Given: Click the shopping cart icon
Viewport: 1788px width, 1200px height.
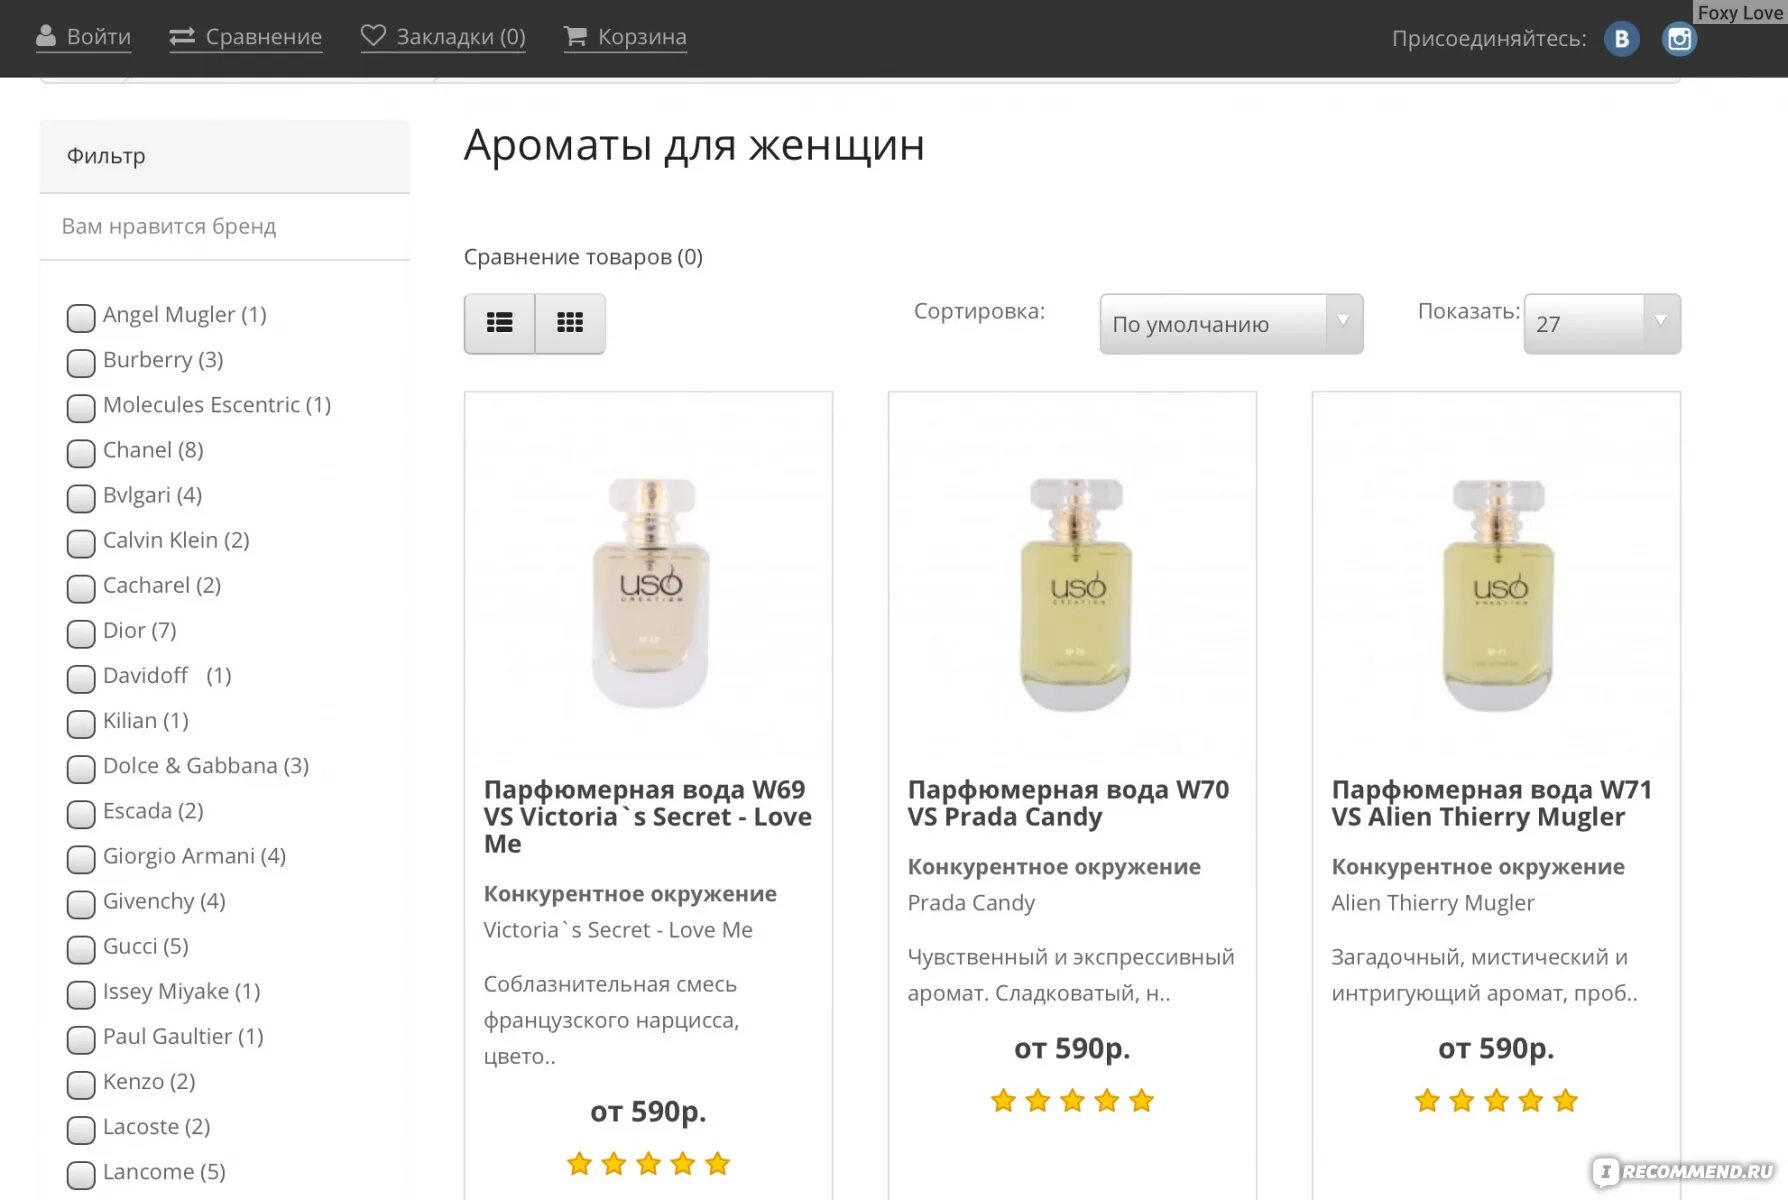Looking at the screenshot, I should (575, 36).
